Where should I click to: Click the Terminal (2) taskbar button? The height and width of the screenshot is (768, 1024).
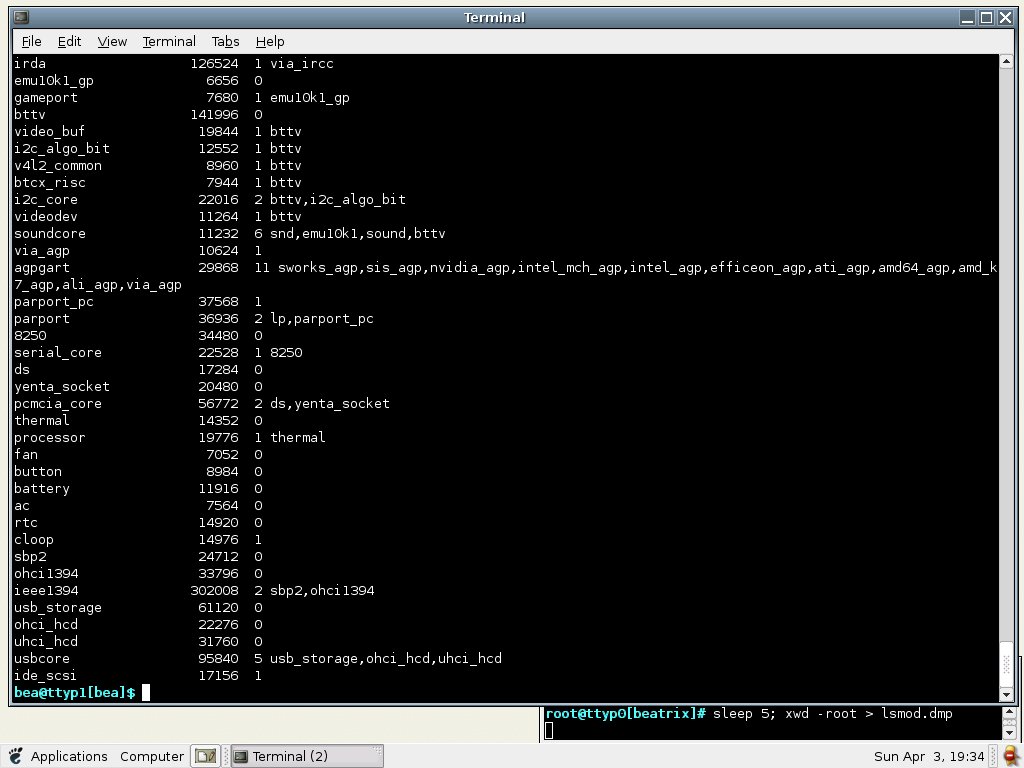pyautogui.click(x=307, y=756)
